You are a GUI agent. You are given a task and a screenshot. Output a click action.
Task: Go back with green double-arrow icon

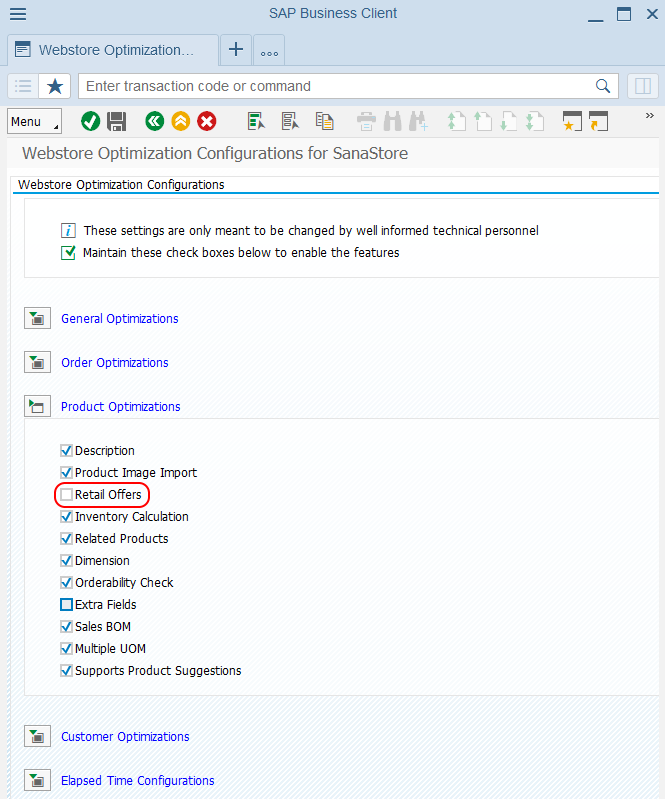pos(154,121)
